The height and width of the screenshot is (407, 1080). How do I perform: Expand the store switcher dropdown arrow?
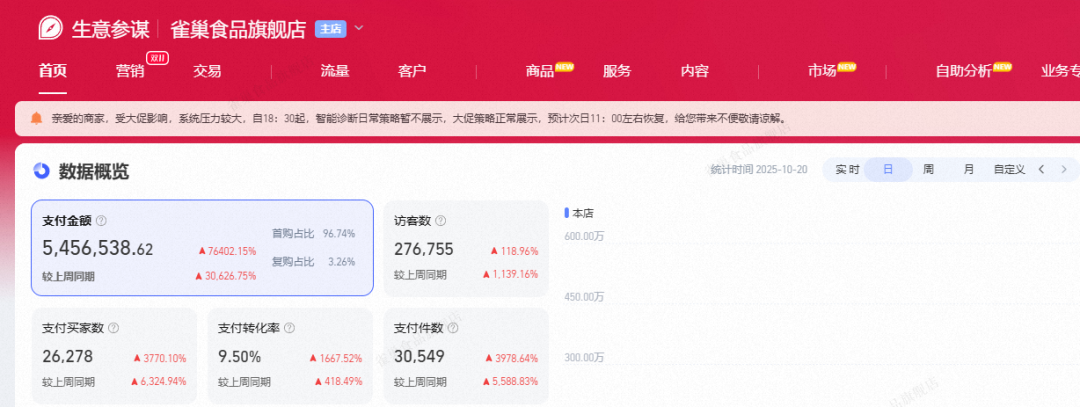pyautogui.click(x=359, y=28)
